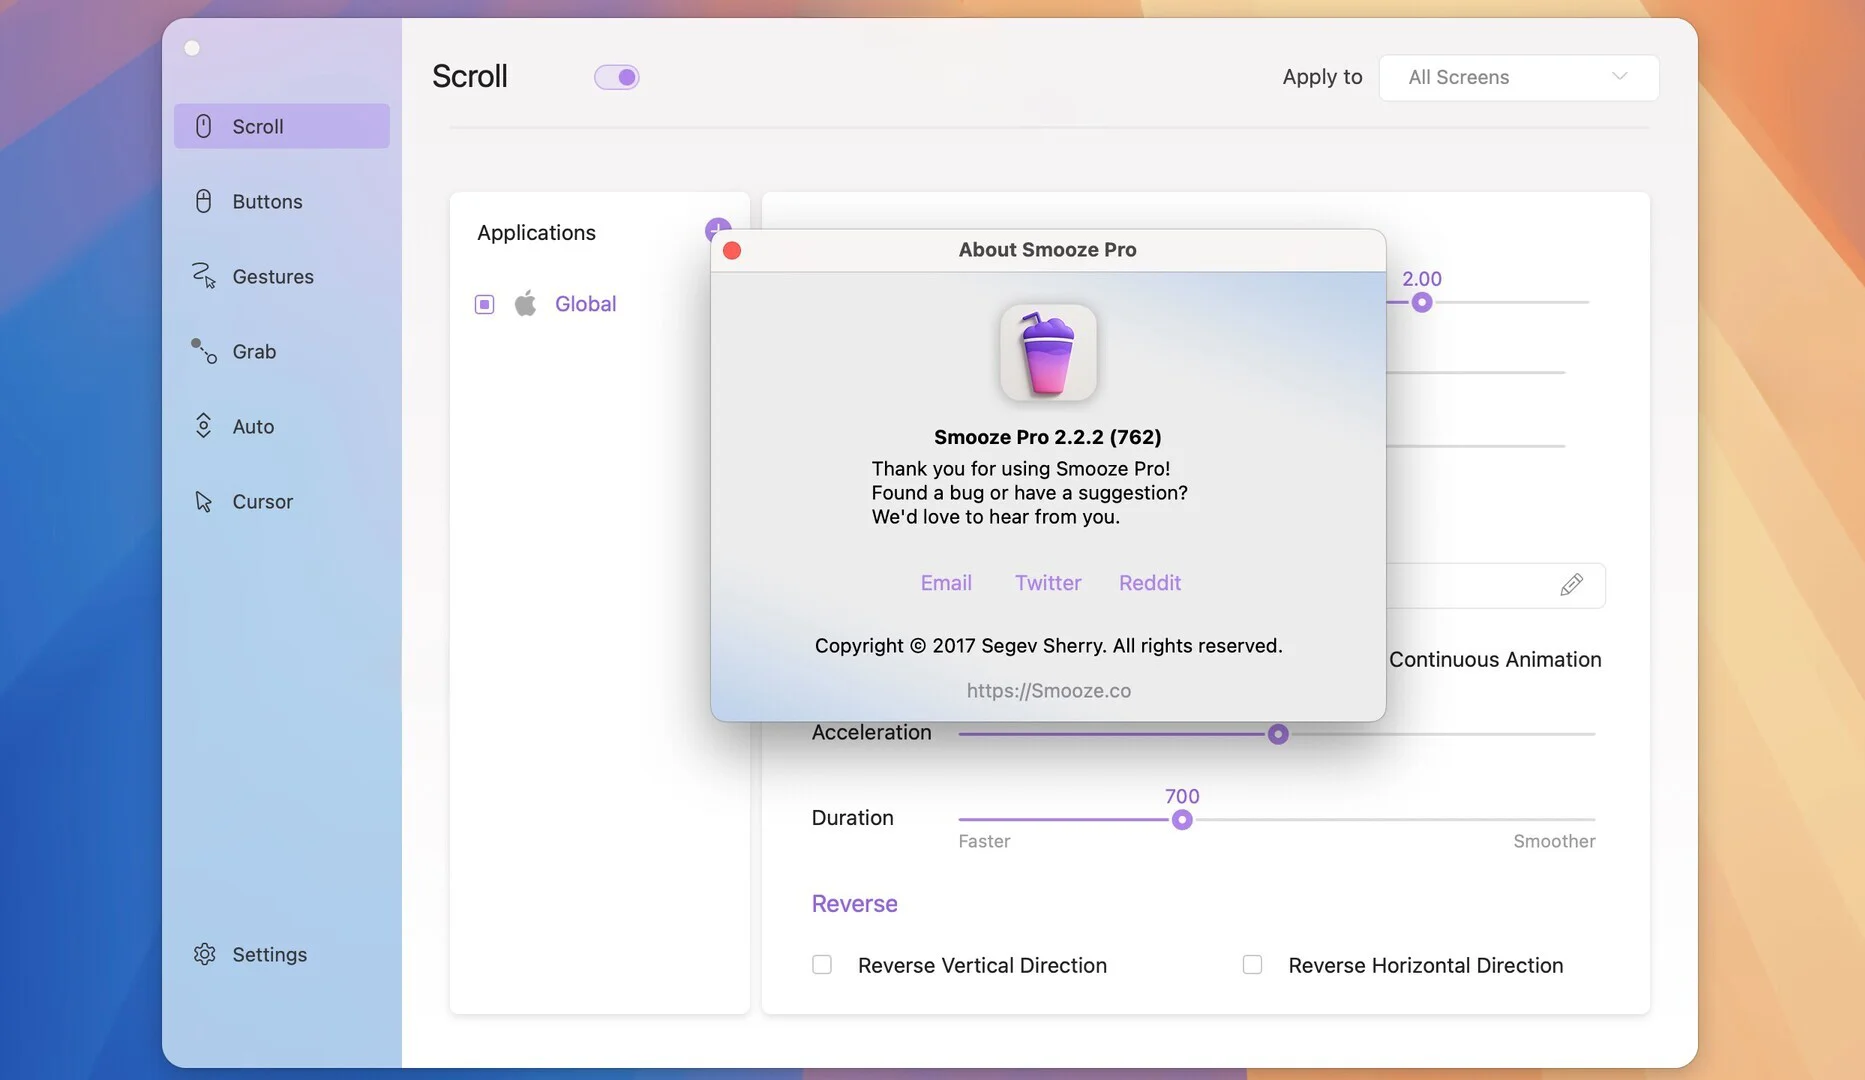
Task: Click the mouse icon beside Buttons
Action: click(x=203, y=201)
